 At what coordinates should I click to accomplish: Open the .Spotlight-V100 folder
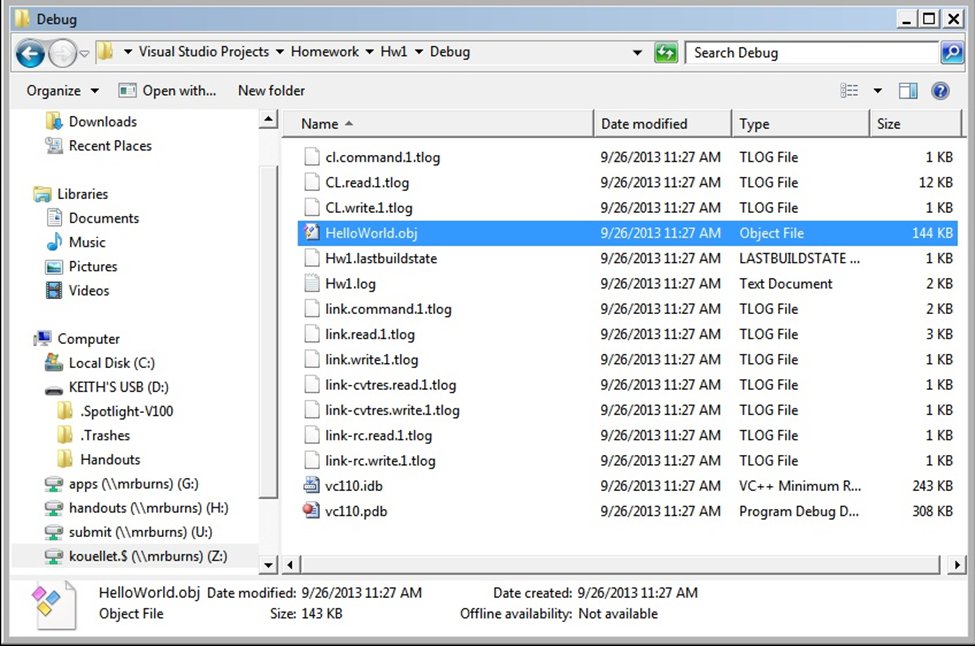tap(116, 412)
